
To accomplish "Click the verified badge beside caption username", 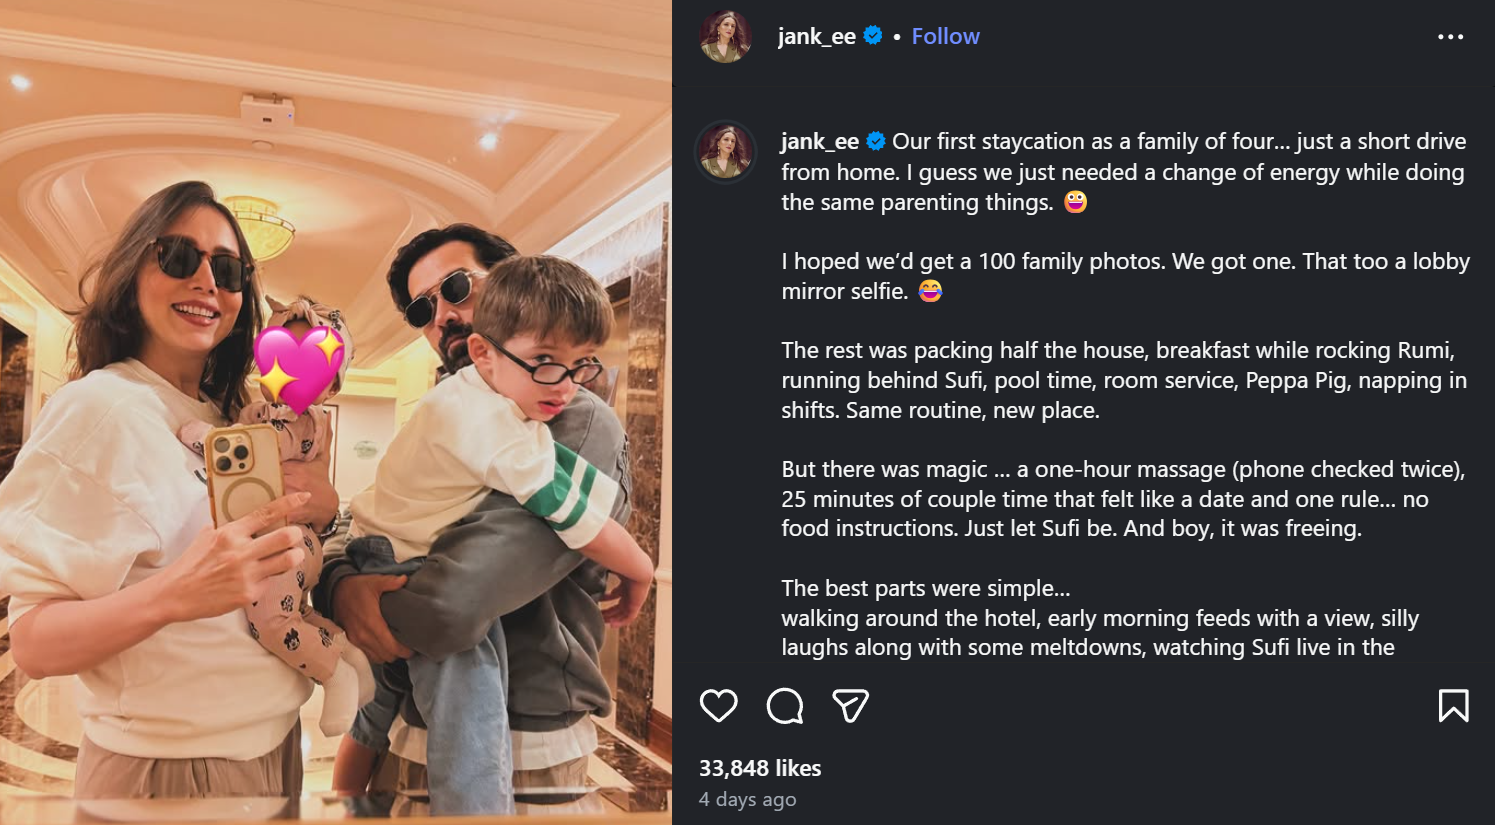I will [x=876, y=141].
